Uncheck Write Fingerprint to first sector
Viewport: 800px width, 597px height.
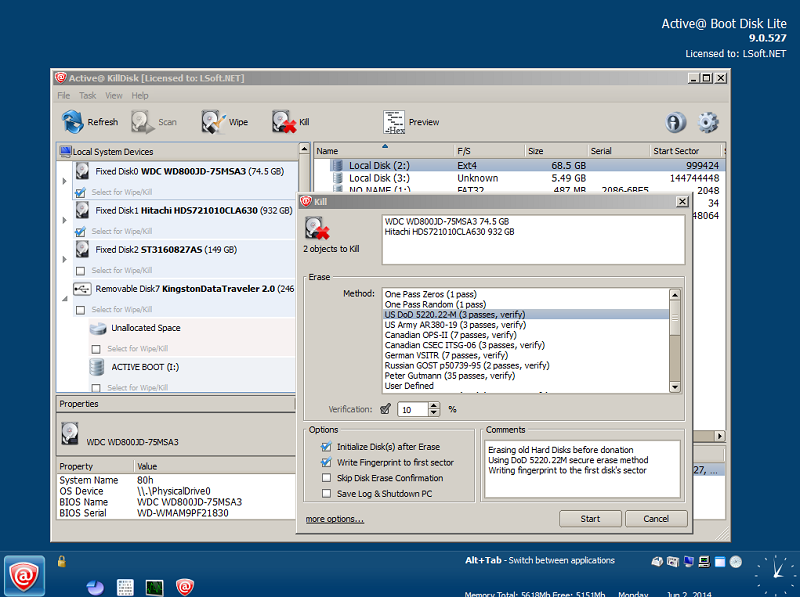click(x=326, y=462)
